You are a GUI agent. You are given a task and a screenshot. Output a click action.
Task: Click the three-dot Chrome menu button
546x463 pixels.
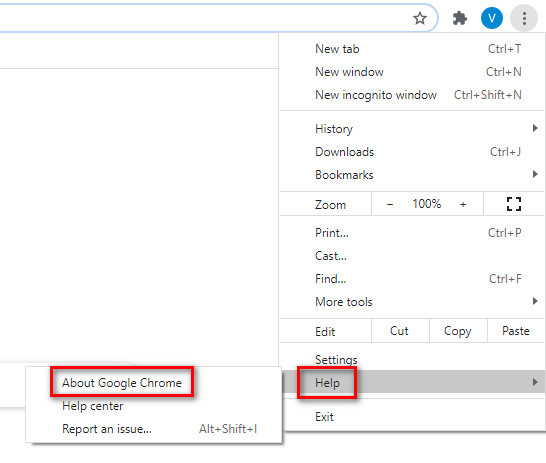(x=524, y=18)
